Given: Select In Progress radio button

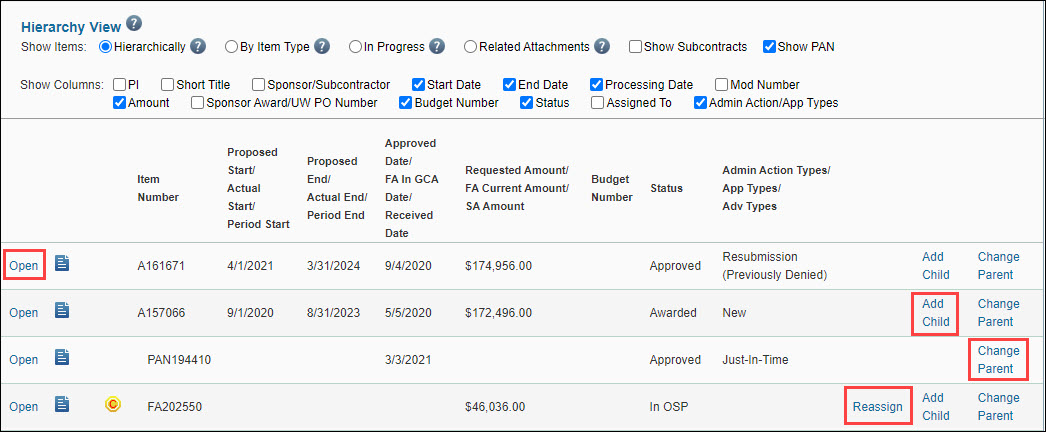Looking at the screenshot, I should point(355,46).
